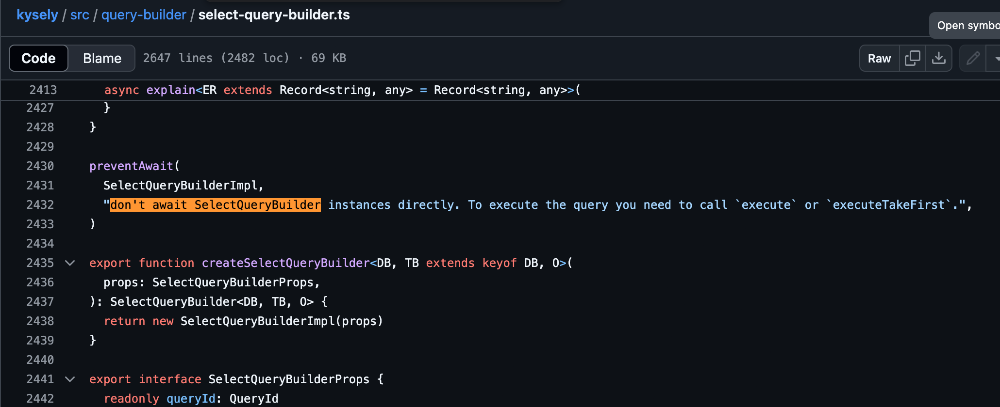
Task: Open the edit options dropdown arrow
Action: 994,58
